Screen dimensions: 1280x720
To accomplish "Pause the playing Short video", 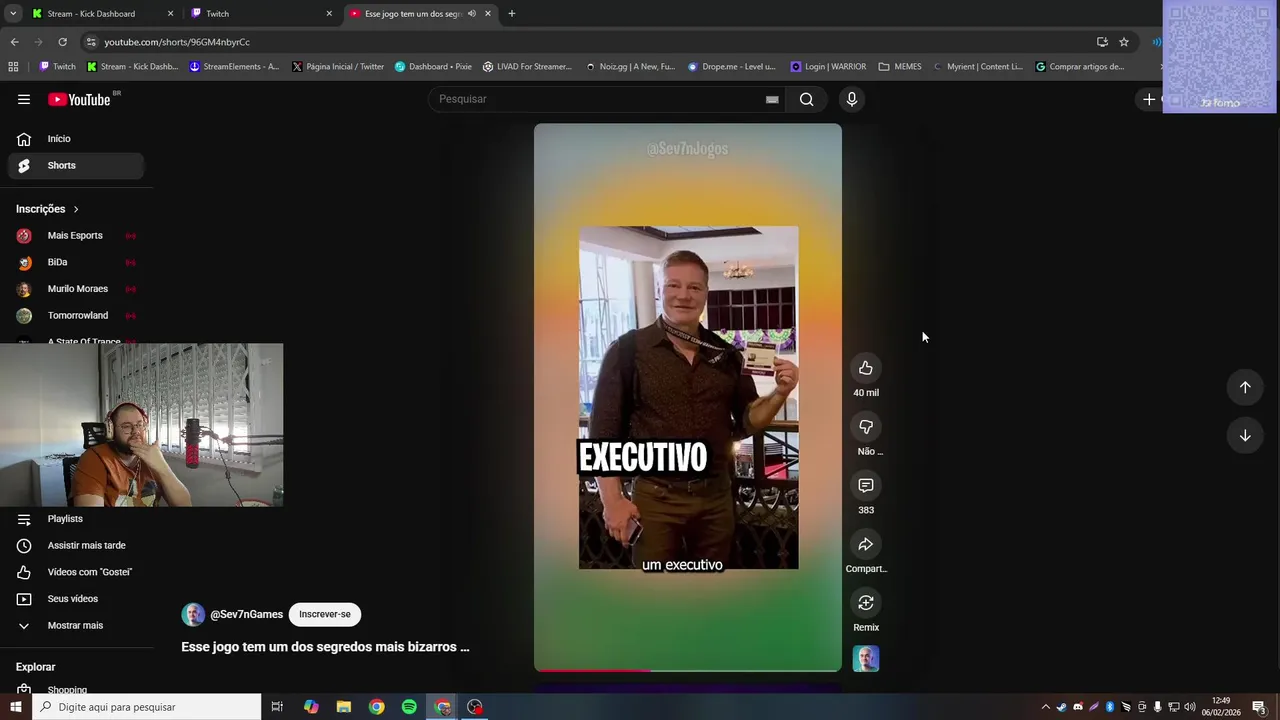I will click(688, 397).
